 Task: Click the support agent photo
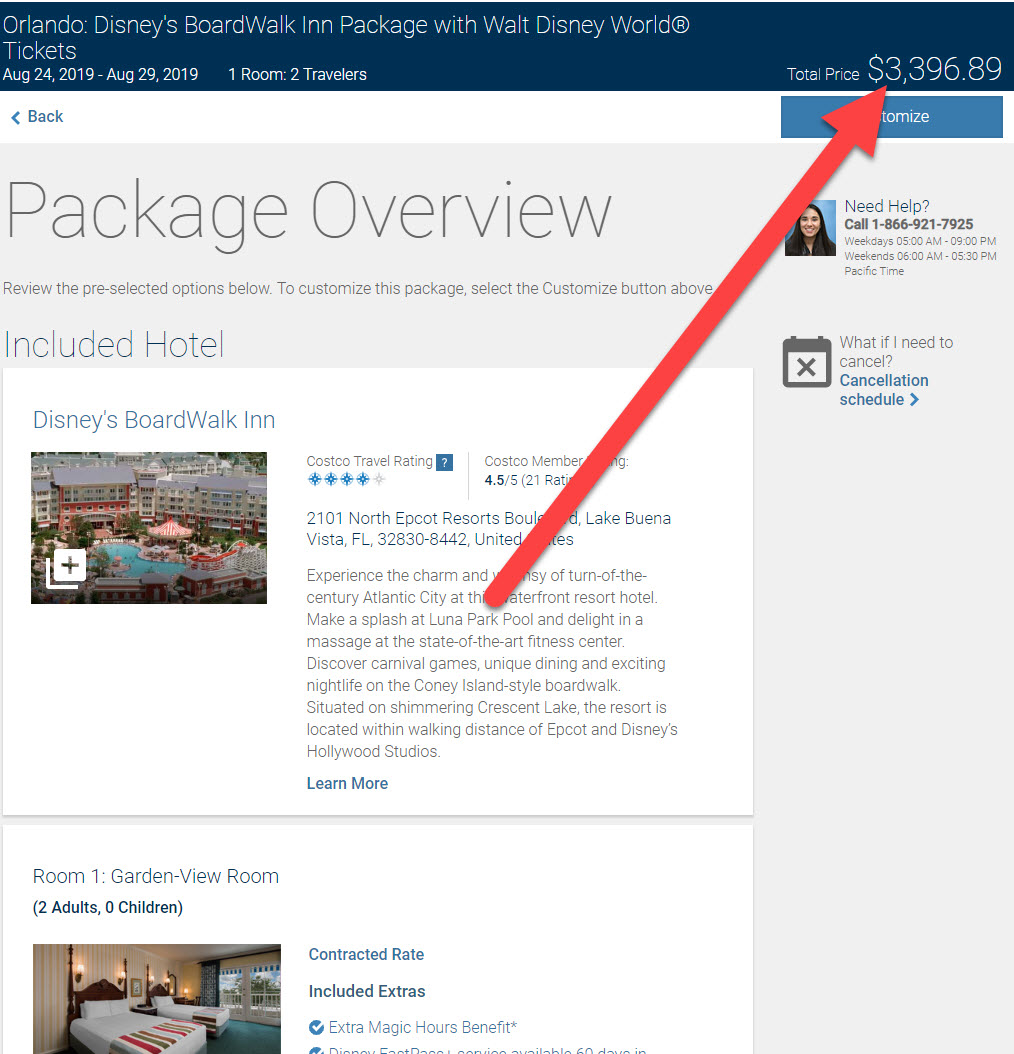pos(810,228)
